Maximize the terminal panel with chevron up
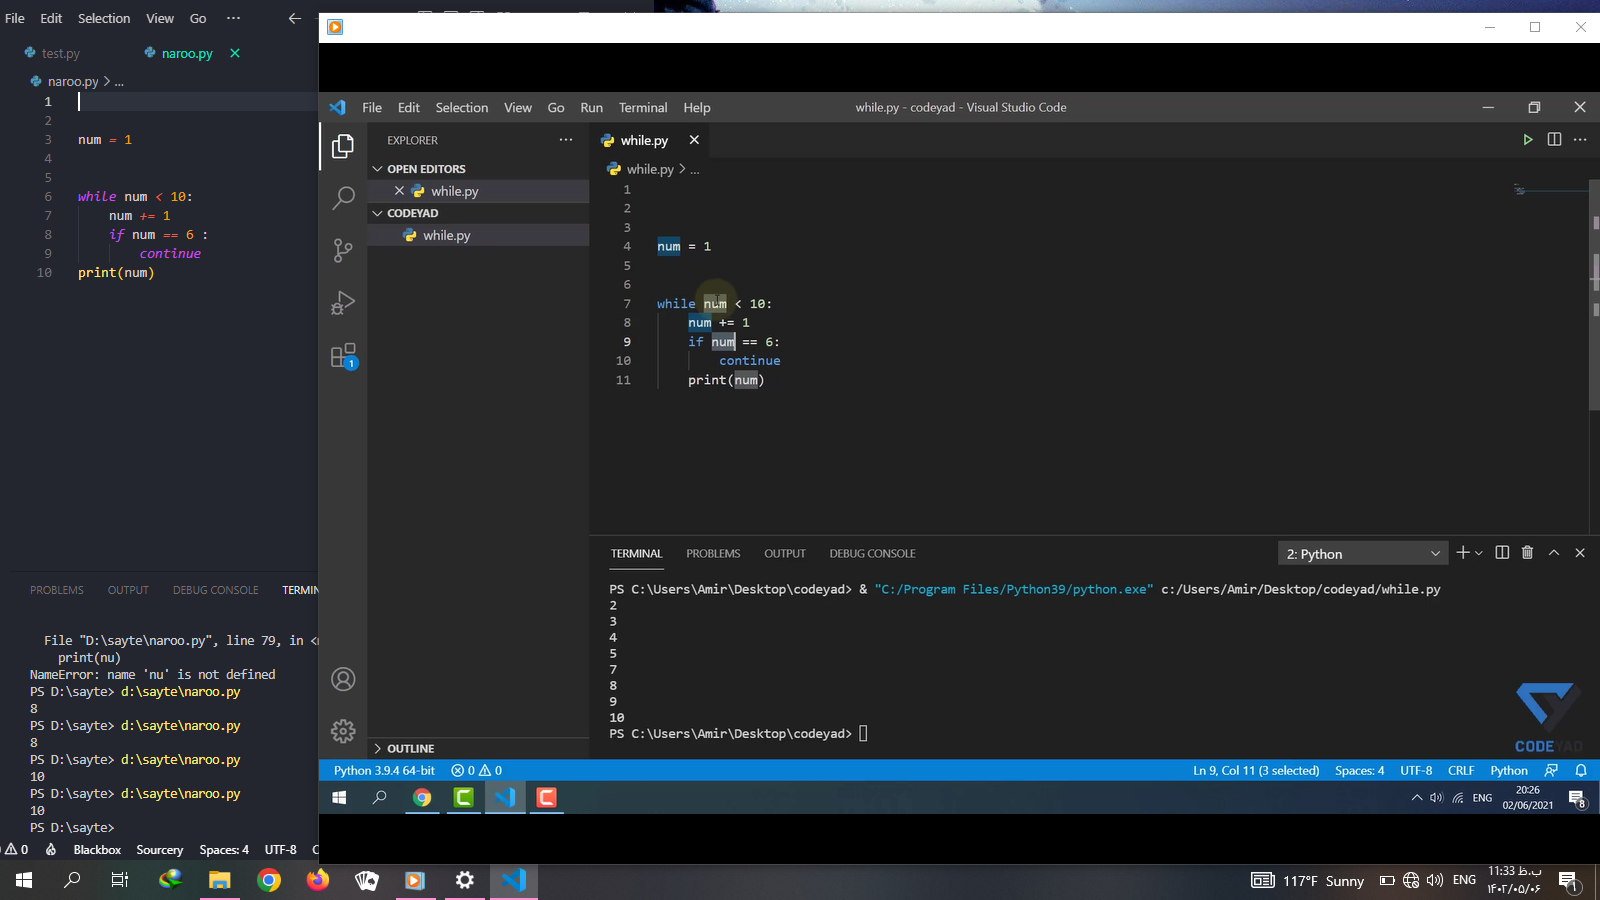The width and height of the screenshot is (1600, 900). [1554, 553]
